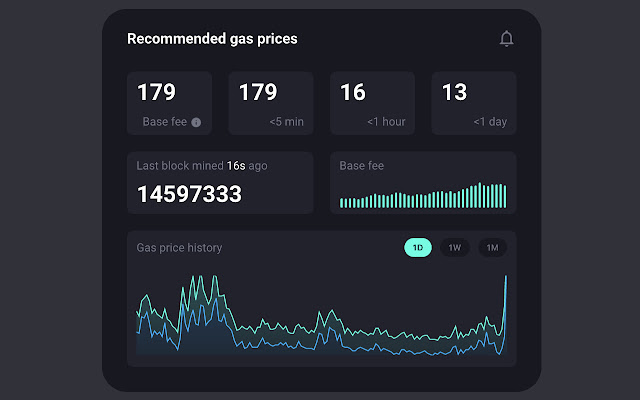640x400 pixels.
Task: Click the Gas price history label
Action: (x=179, y=248)
